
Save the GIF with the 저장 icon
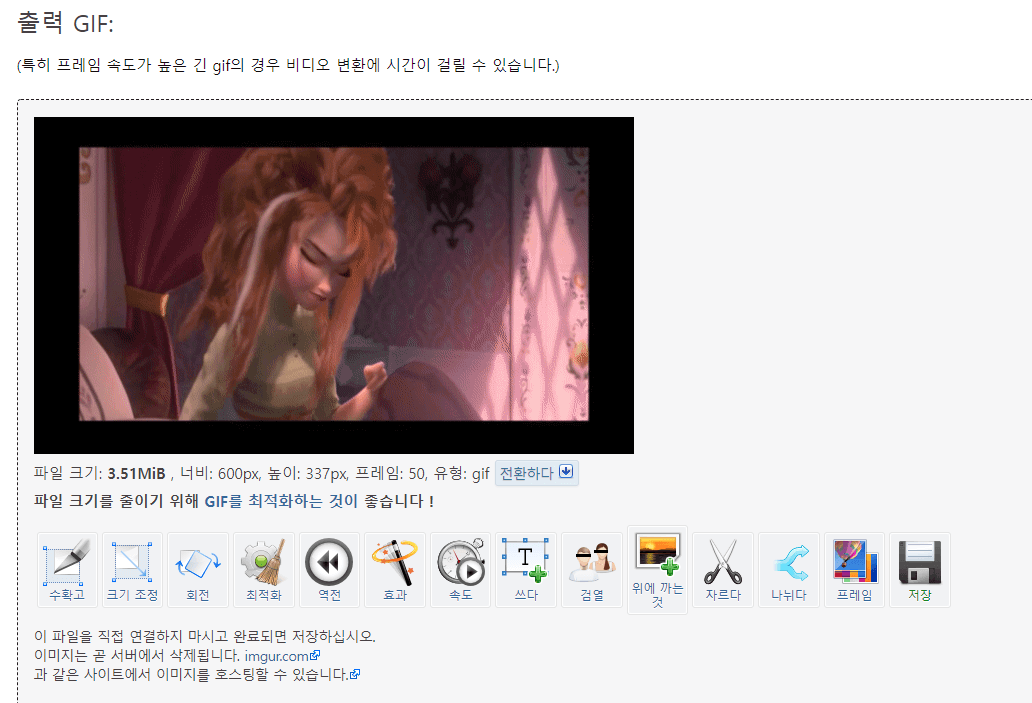click(919, 569)
